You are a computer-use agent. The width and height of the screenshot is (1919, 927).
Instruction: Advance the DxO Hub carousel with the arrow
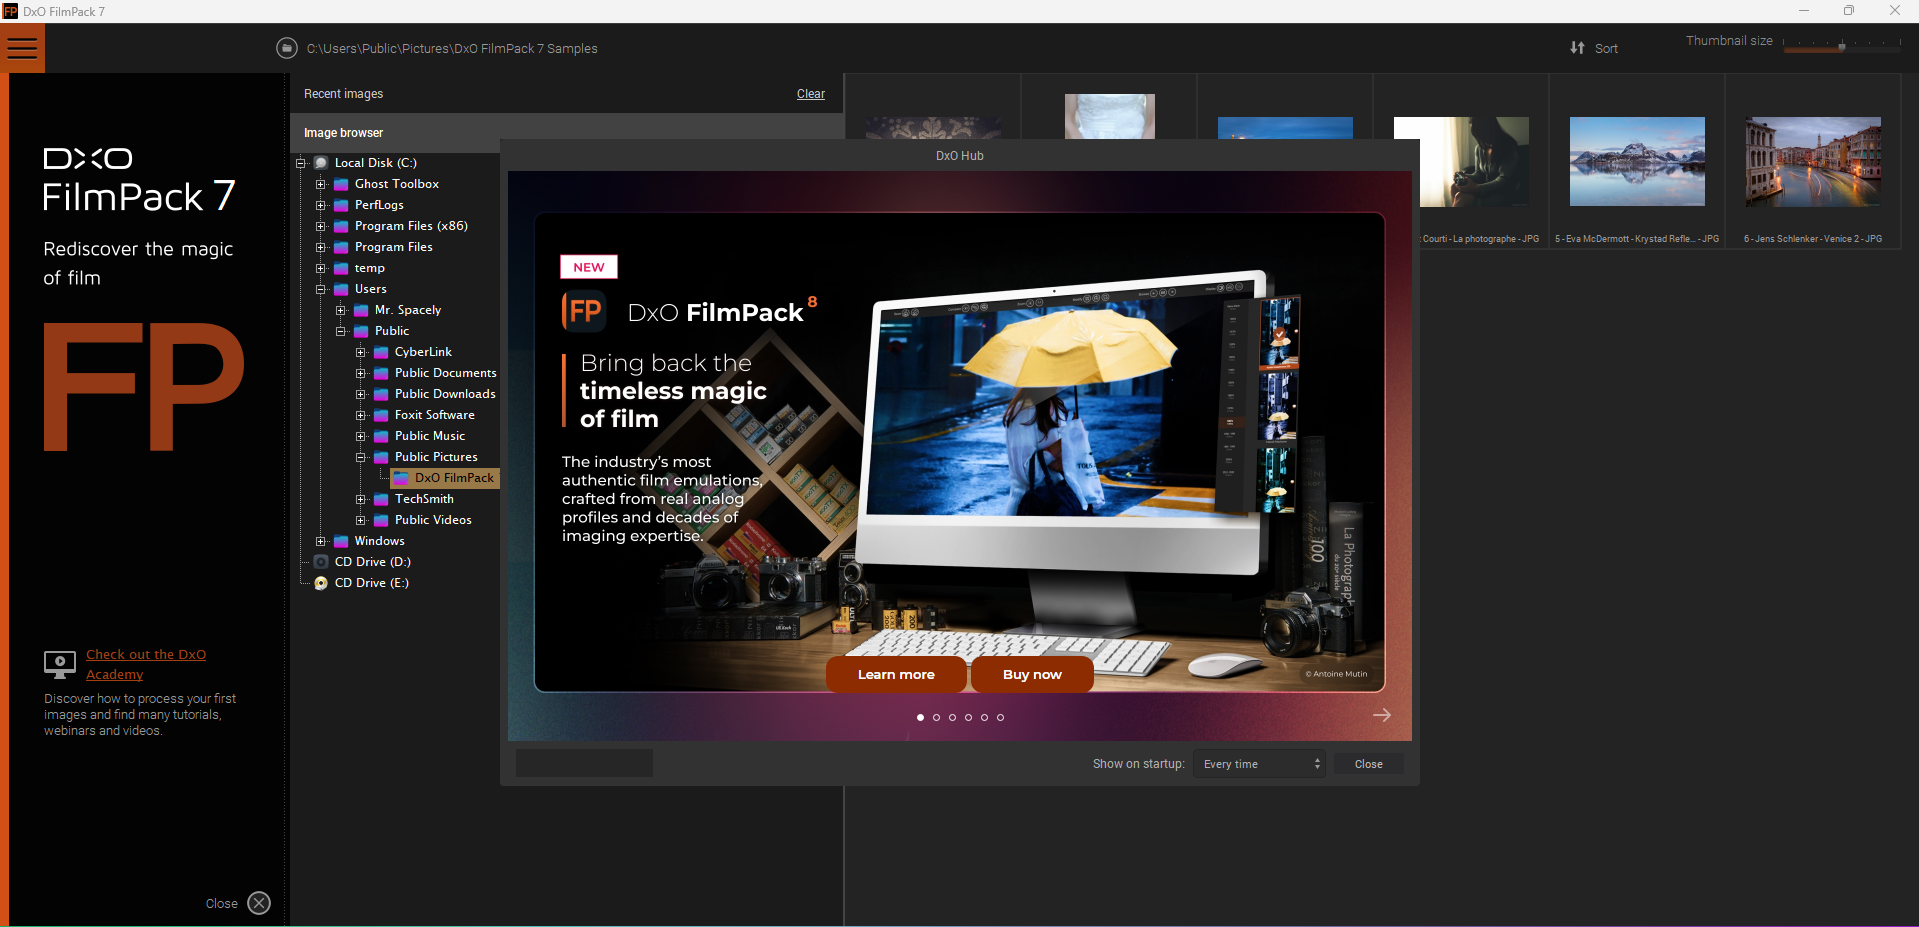pyautogui.click(x=1382, y=715)
